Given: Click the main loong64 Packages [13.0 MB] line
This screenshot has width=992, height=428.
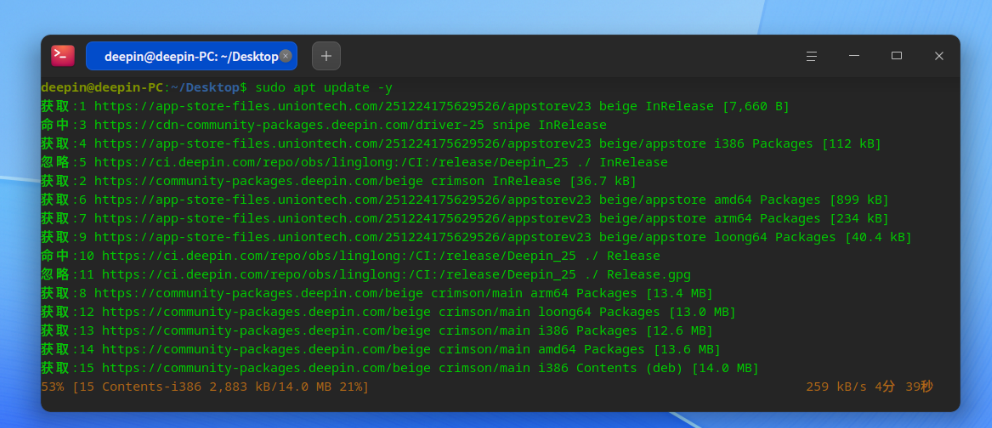Looking at the screenshot, I should point(388,312).
